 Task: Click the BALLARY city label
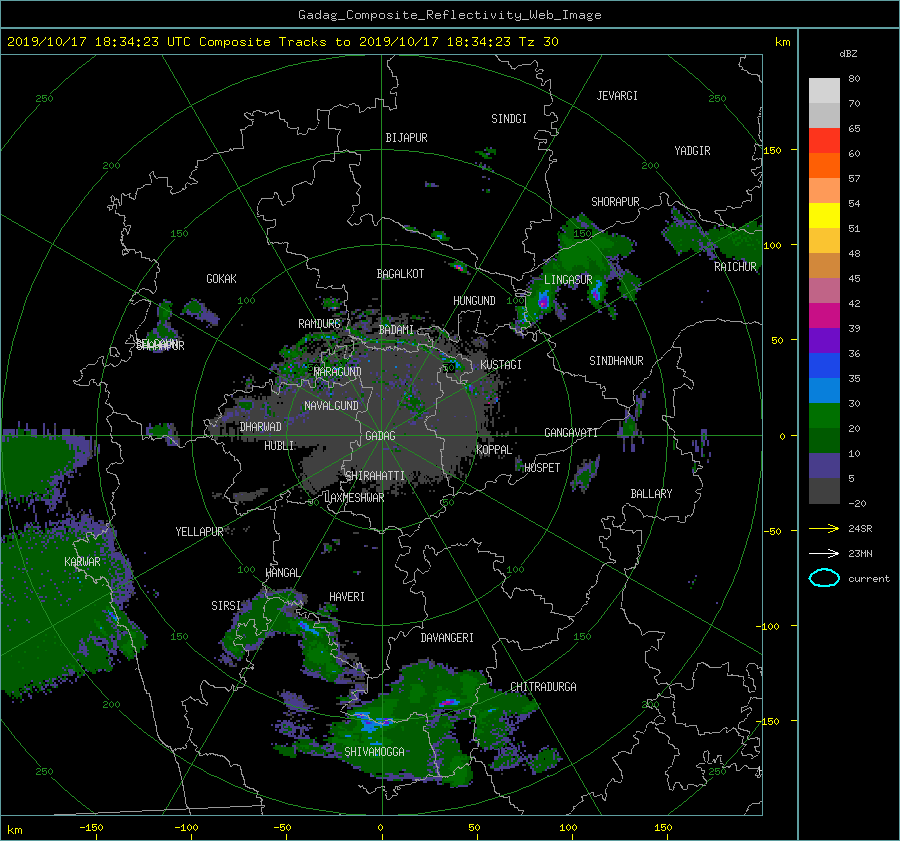651,494
